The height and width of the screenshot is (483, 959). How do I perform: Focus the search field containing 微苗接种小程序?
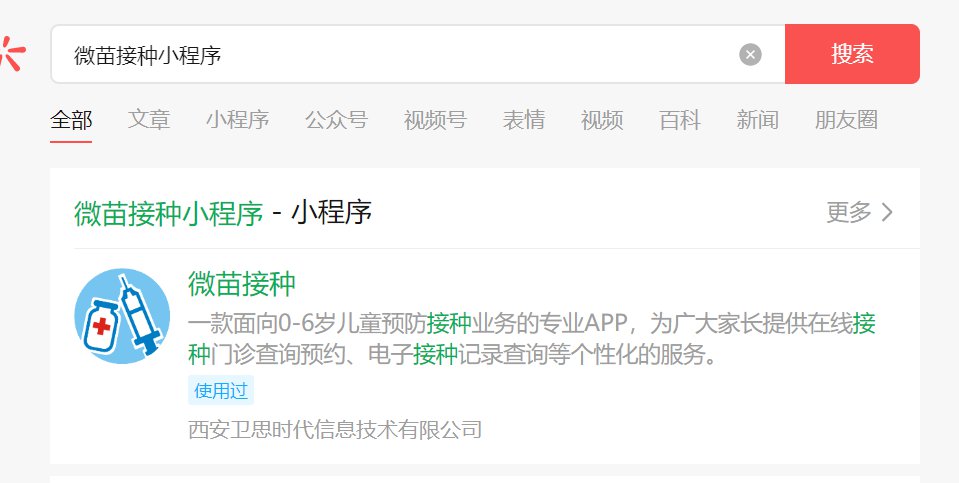418,54
